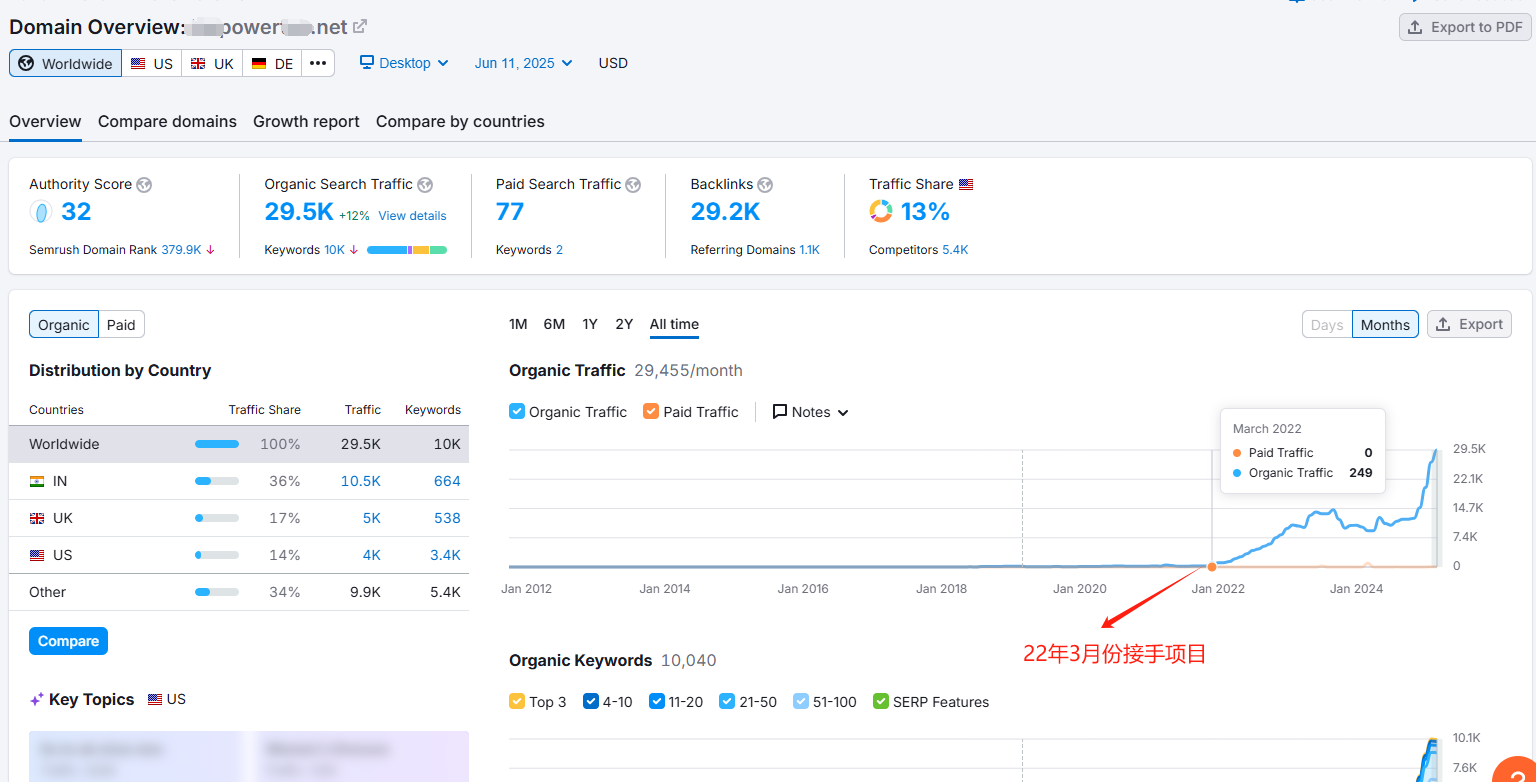This screenshot has width=1536, height=783.
Task: Click the sparkle icon beside Key Topics
Action: [x=37, y=700]
